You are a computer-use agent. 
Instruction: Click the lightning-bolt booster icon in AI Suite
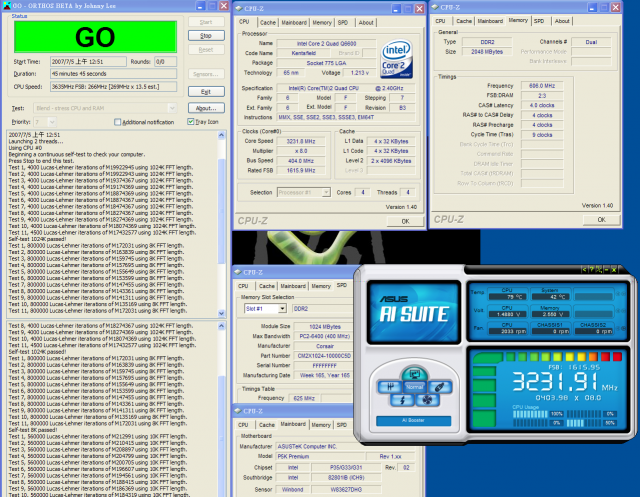(402, 400)
